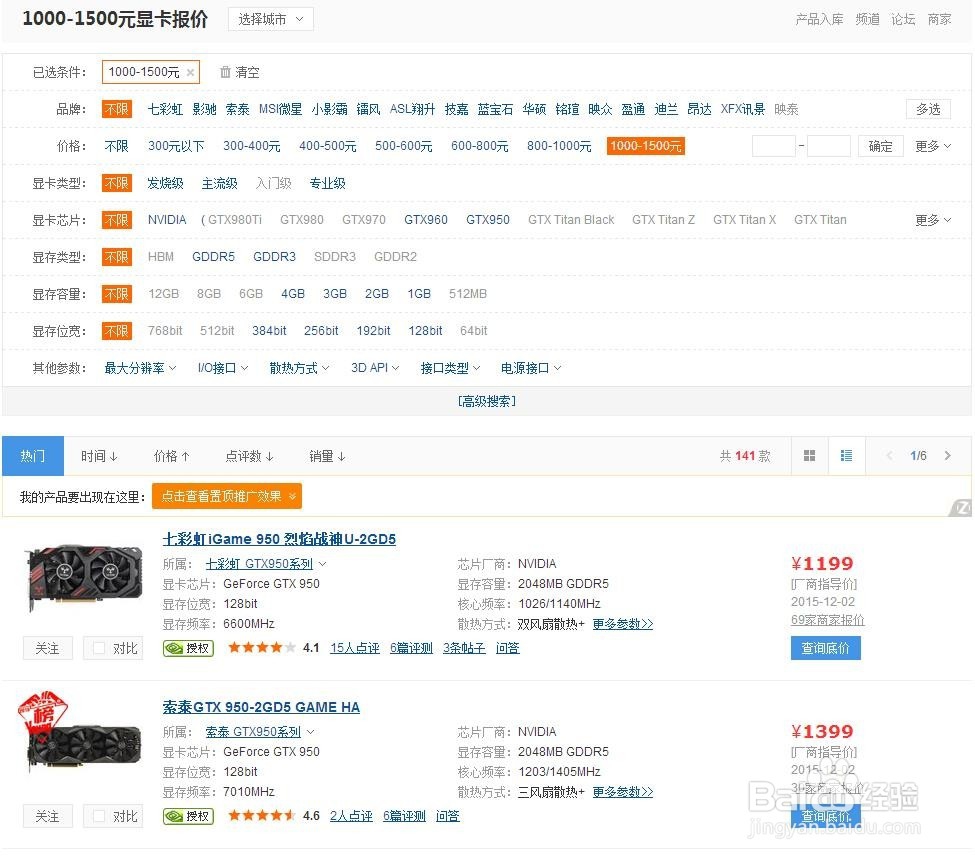Open 七彩虹 iGame 950 烈焰战神 product title
Image resolution: width=975 pixels, height=861 pixels.
(279, 539)
